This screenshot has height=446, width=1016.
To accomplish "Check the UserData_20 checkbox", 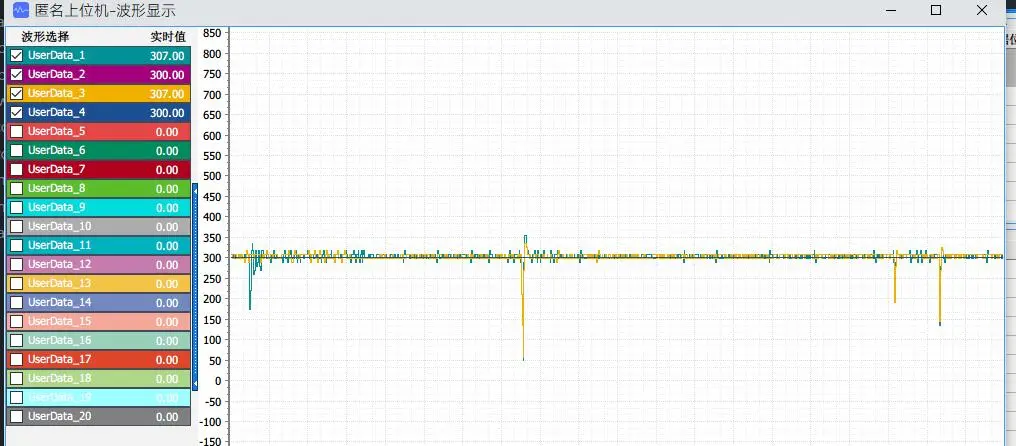I will click(16, 416).
